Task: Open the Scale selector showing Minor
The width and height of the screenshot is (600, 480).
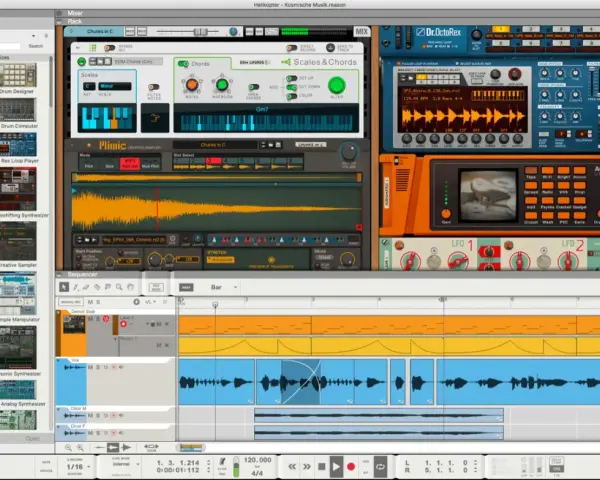Action: click(x=114, y=86)
